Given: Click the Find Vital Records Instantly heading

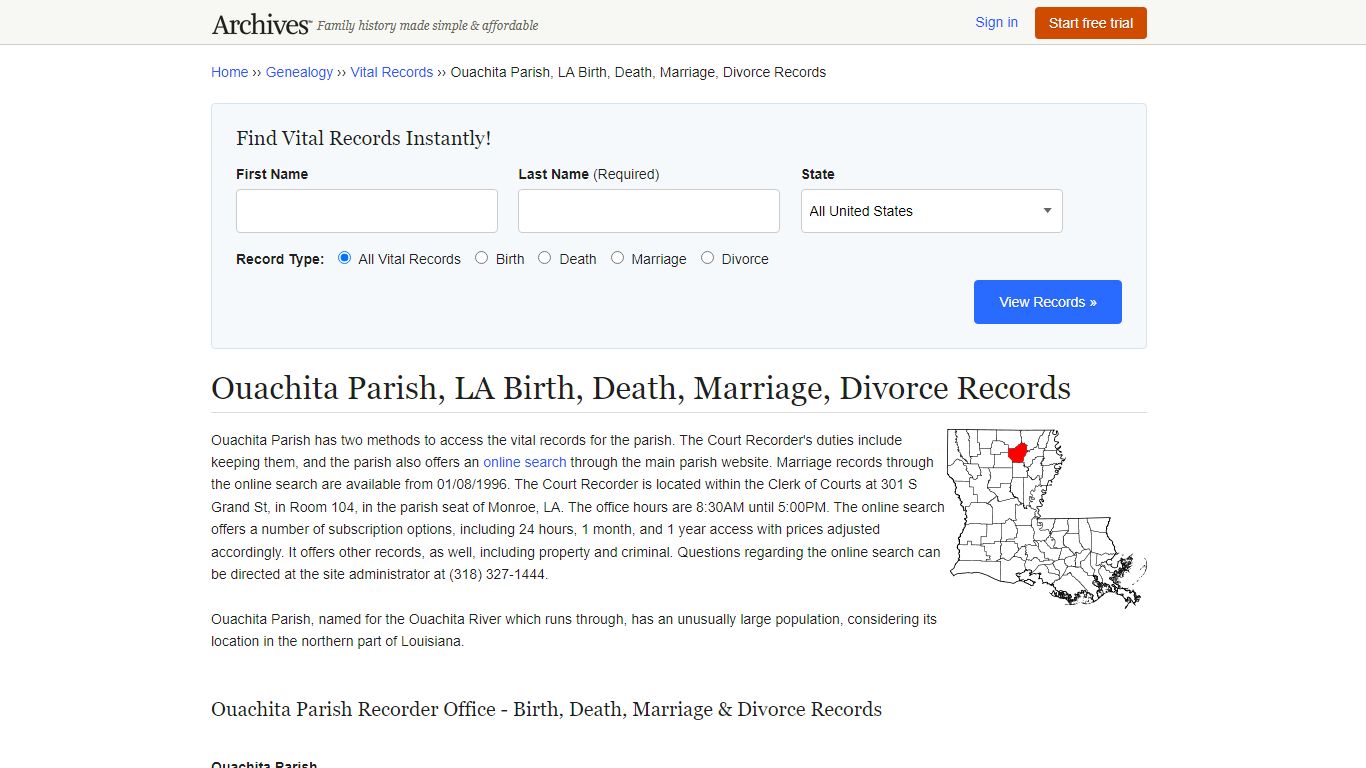Looking at the screenshot, I should 364,139.
